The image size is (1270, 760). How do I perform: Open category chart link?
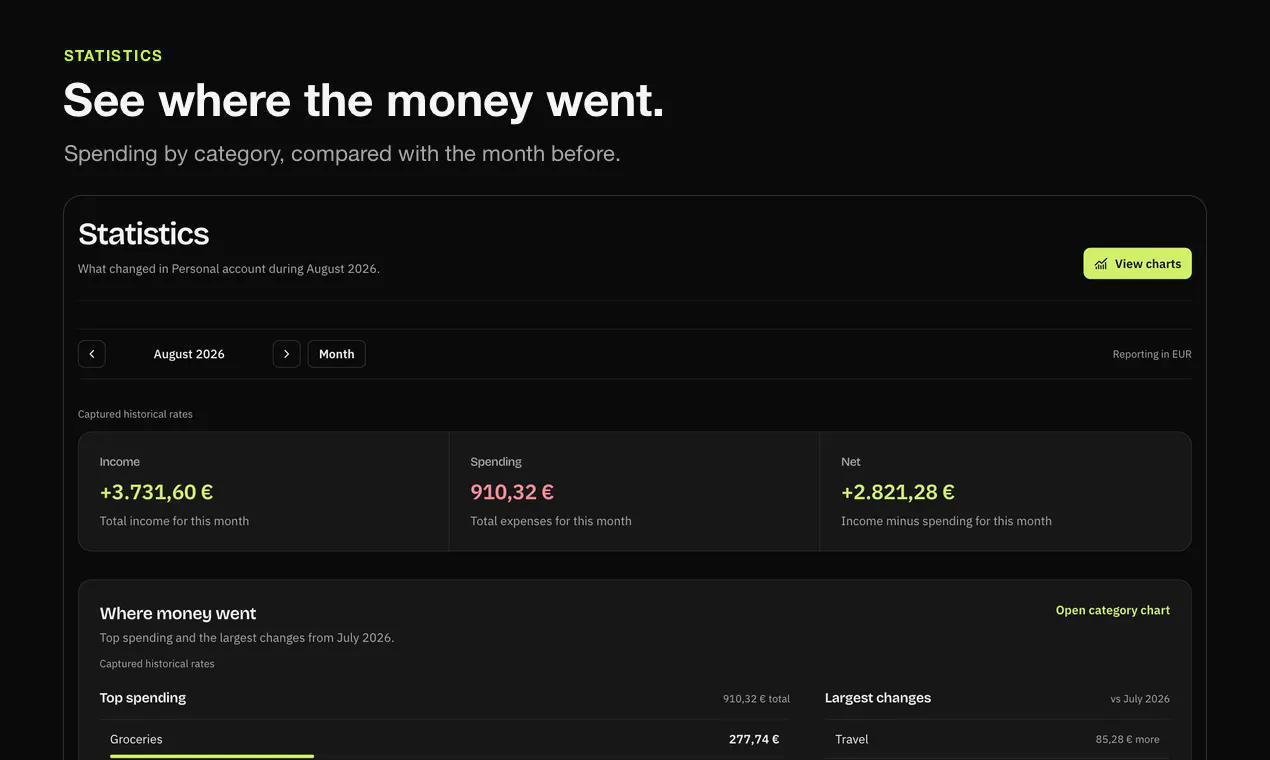click(x=1112, y=610)
